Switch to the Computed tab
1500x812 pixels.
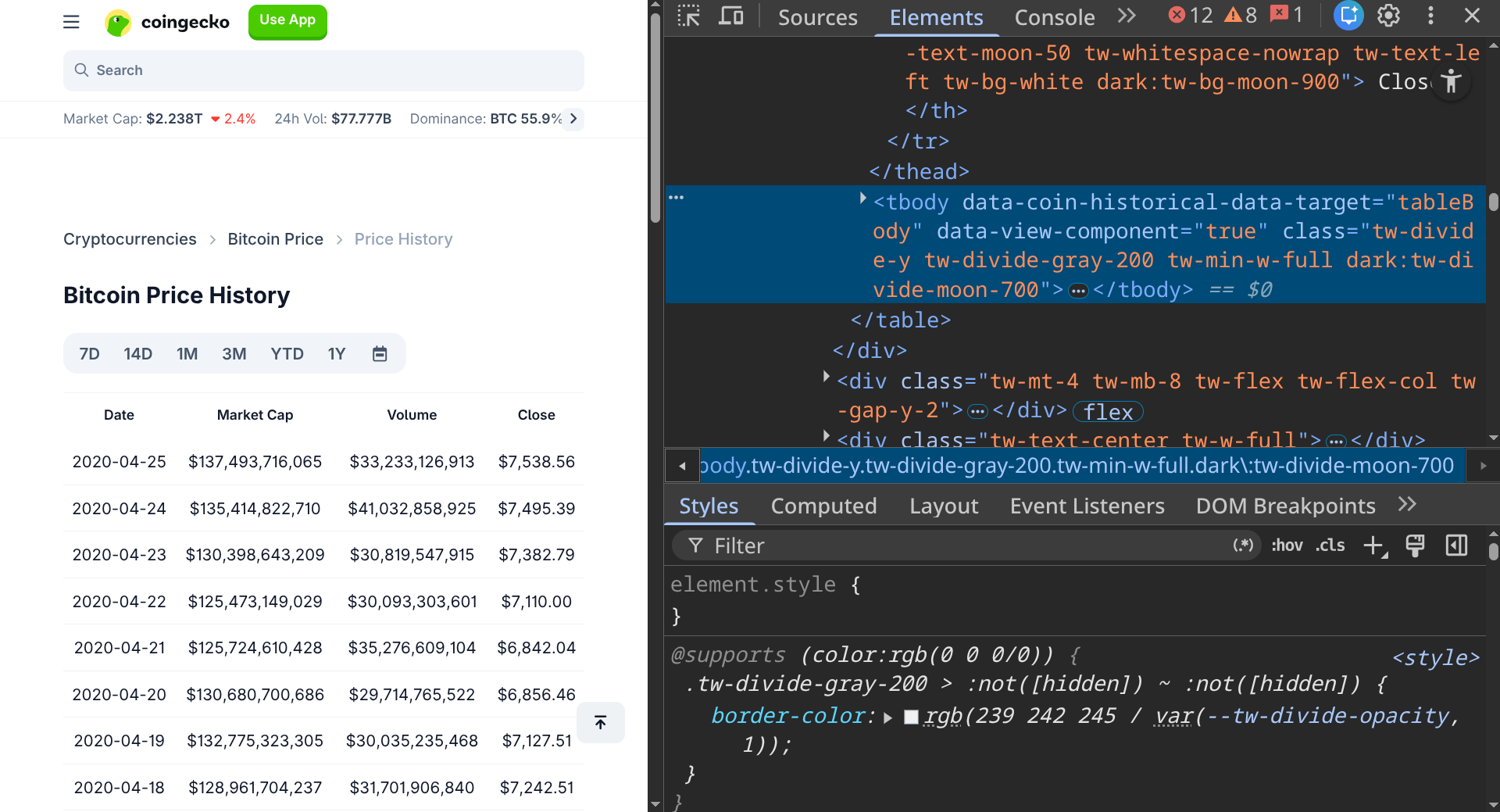click(824, 506)
